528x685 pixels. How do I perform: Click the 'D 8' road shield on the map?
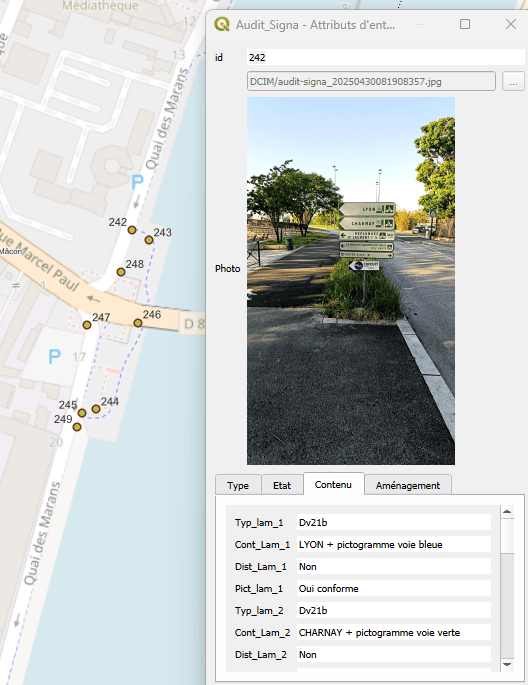click(194, 324)
